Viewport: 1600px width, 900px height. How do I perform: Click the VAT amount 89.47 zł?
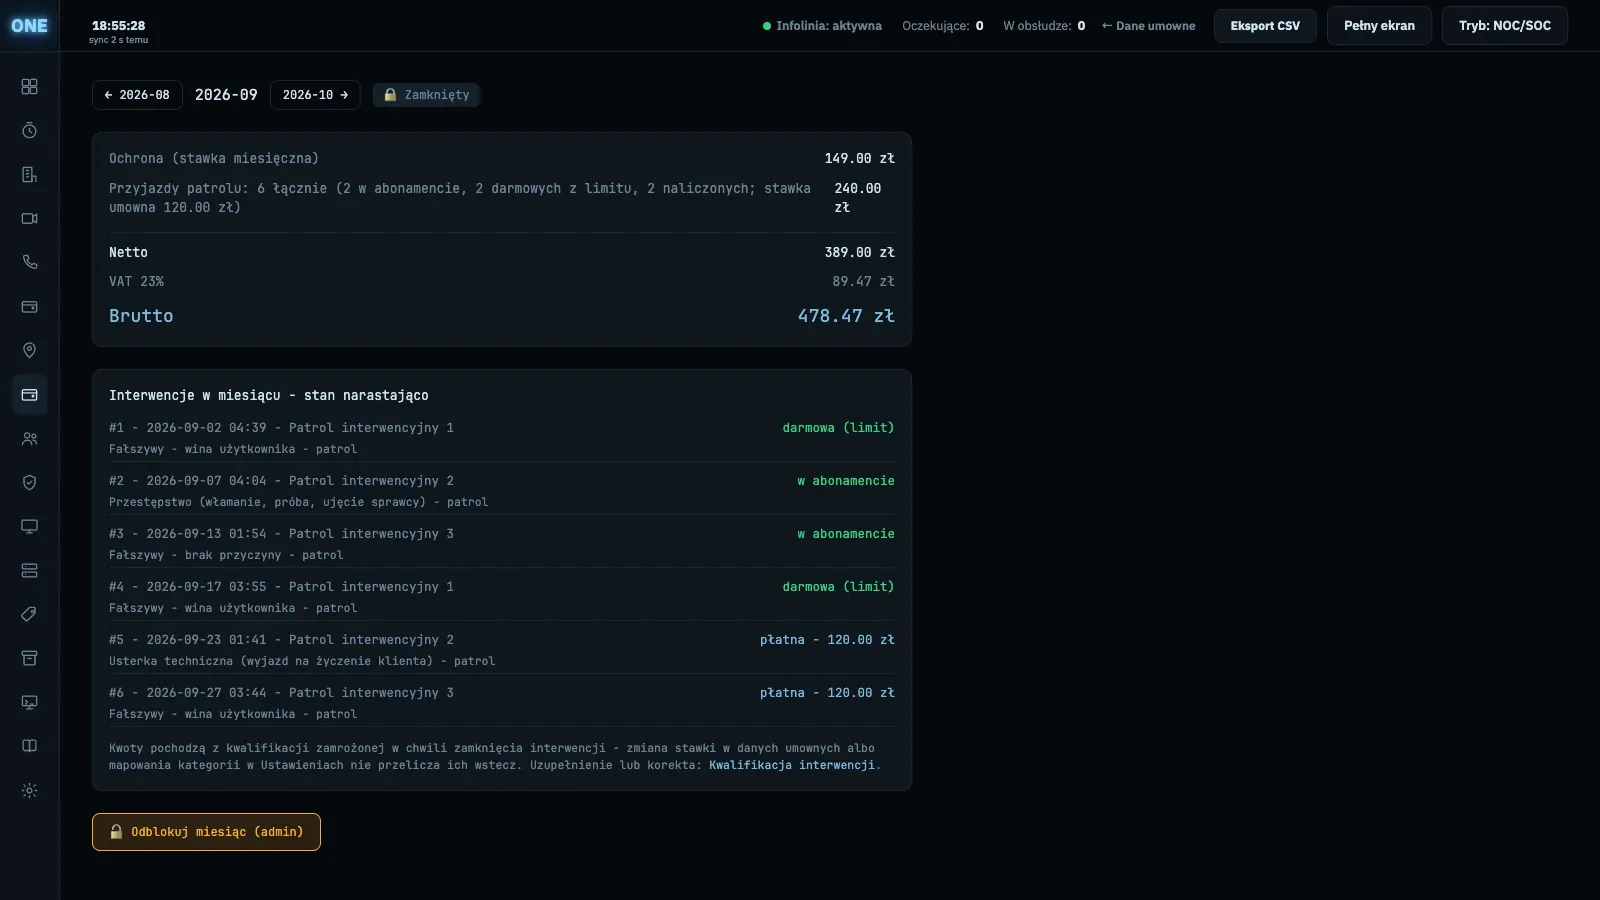coord(863,282)
